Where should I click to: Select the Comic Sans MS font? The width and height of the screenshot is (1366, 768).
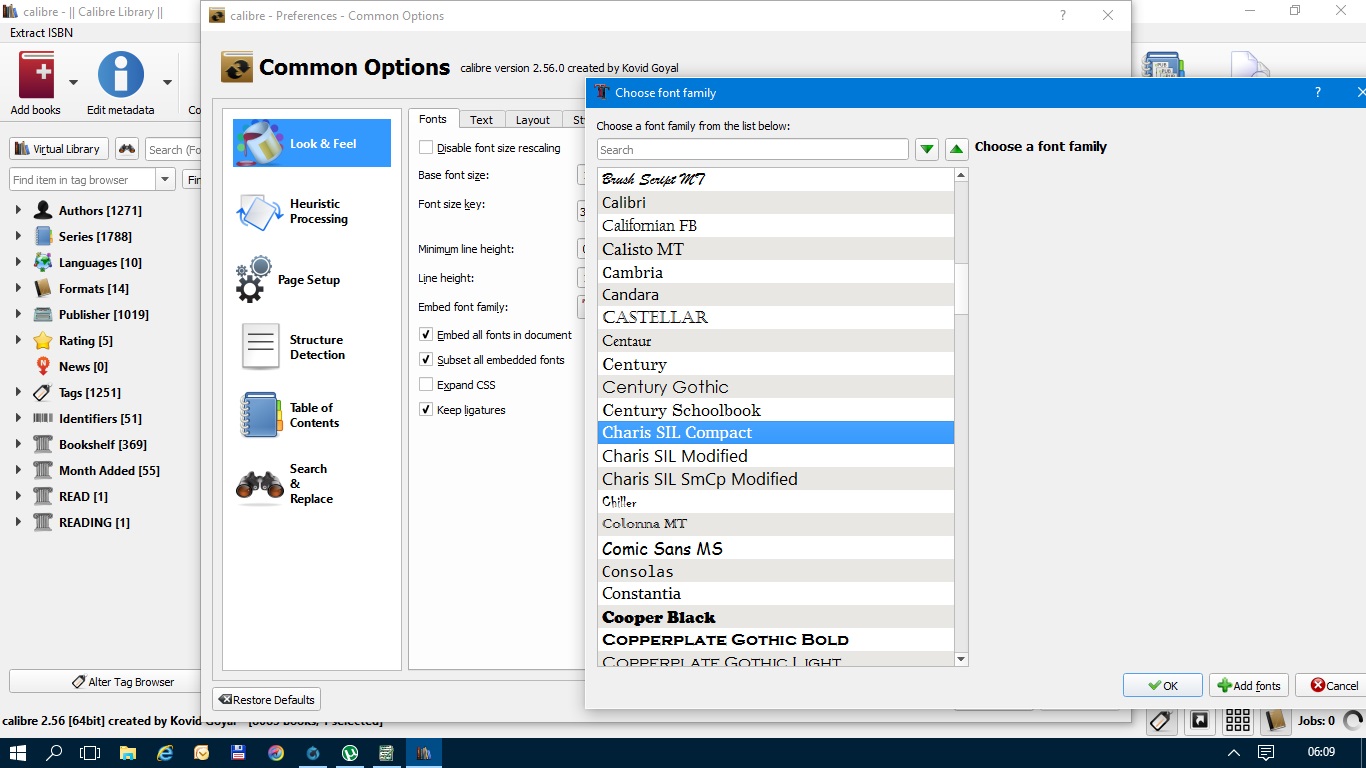point(776,548)
